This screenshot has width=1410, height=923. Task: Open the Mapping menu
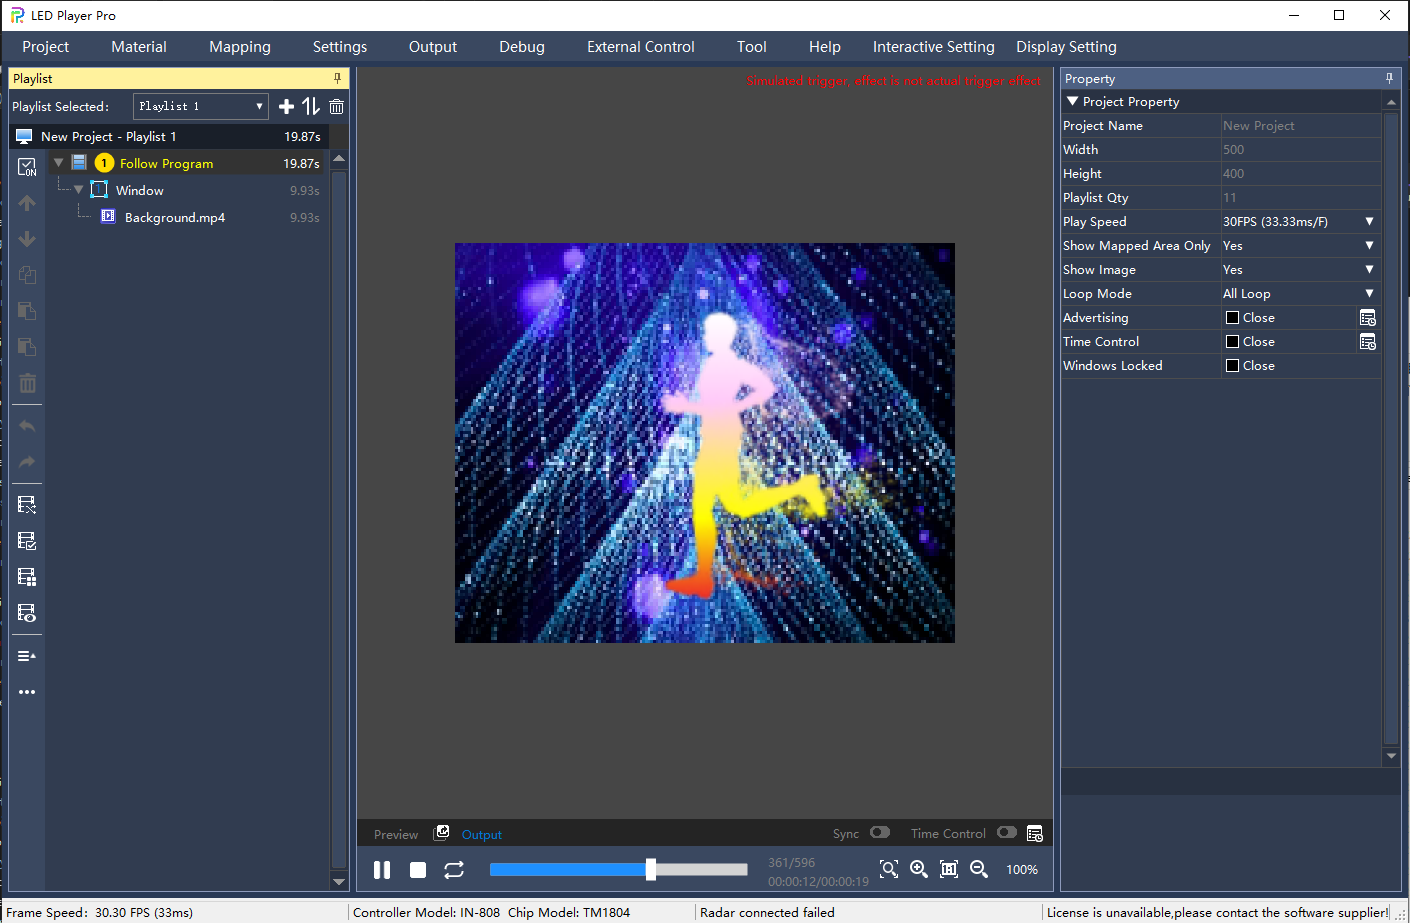click(240, 47)
